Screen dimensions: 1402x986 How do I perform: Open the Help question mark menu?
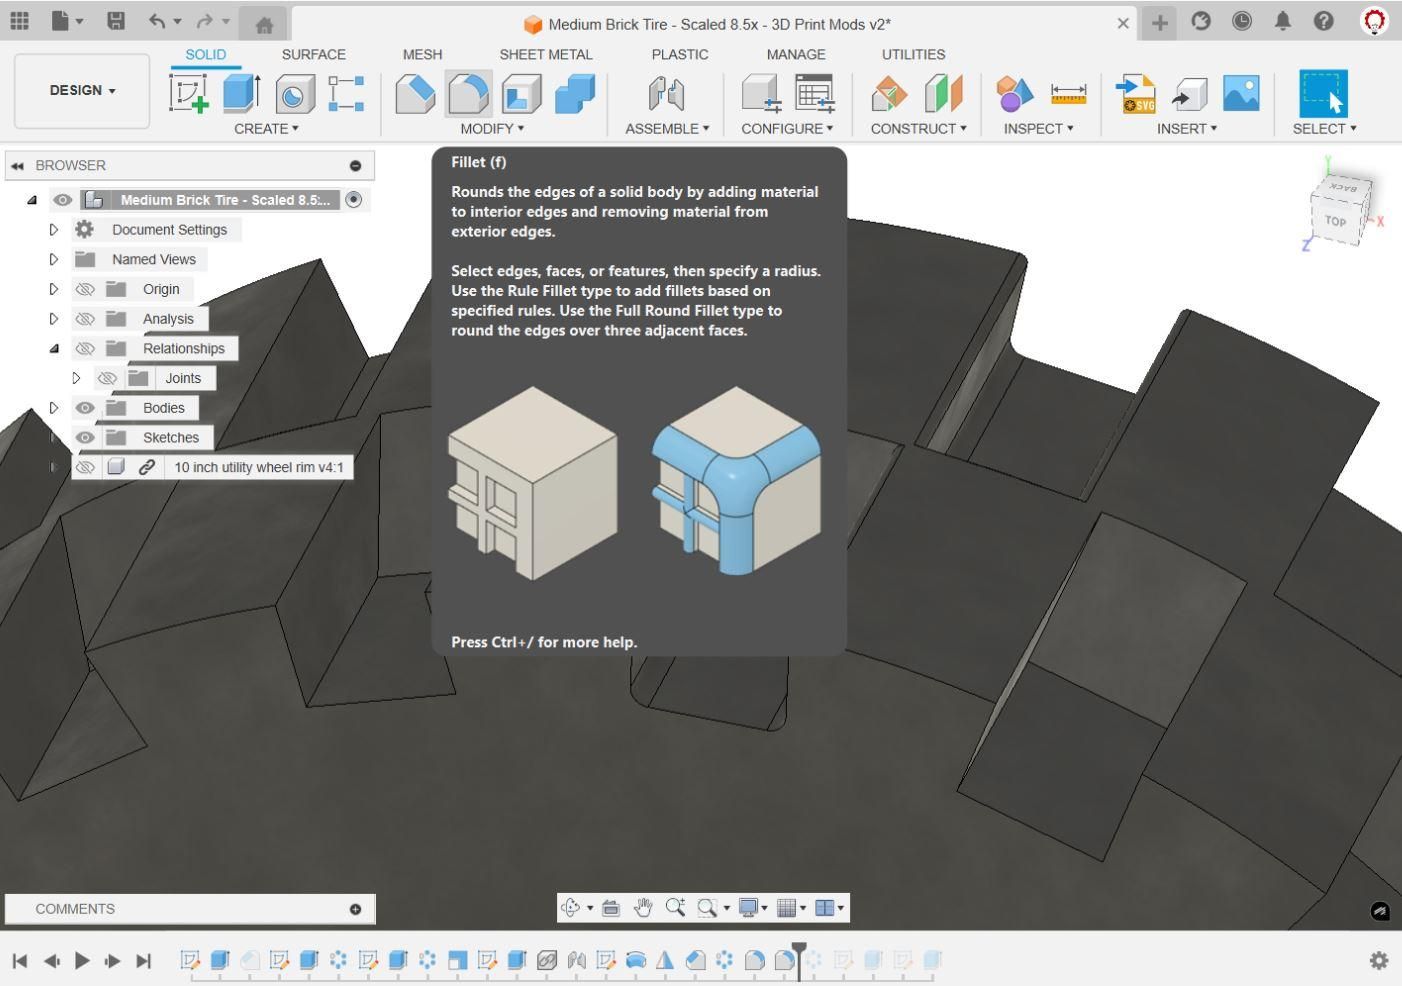click(x=1324, y=21)
